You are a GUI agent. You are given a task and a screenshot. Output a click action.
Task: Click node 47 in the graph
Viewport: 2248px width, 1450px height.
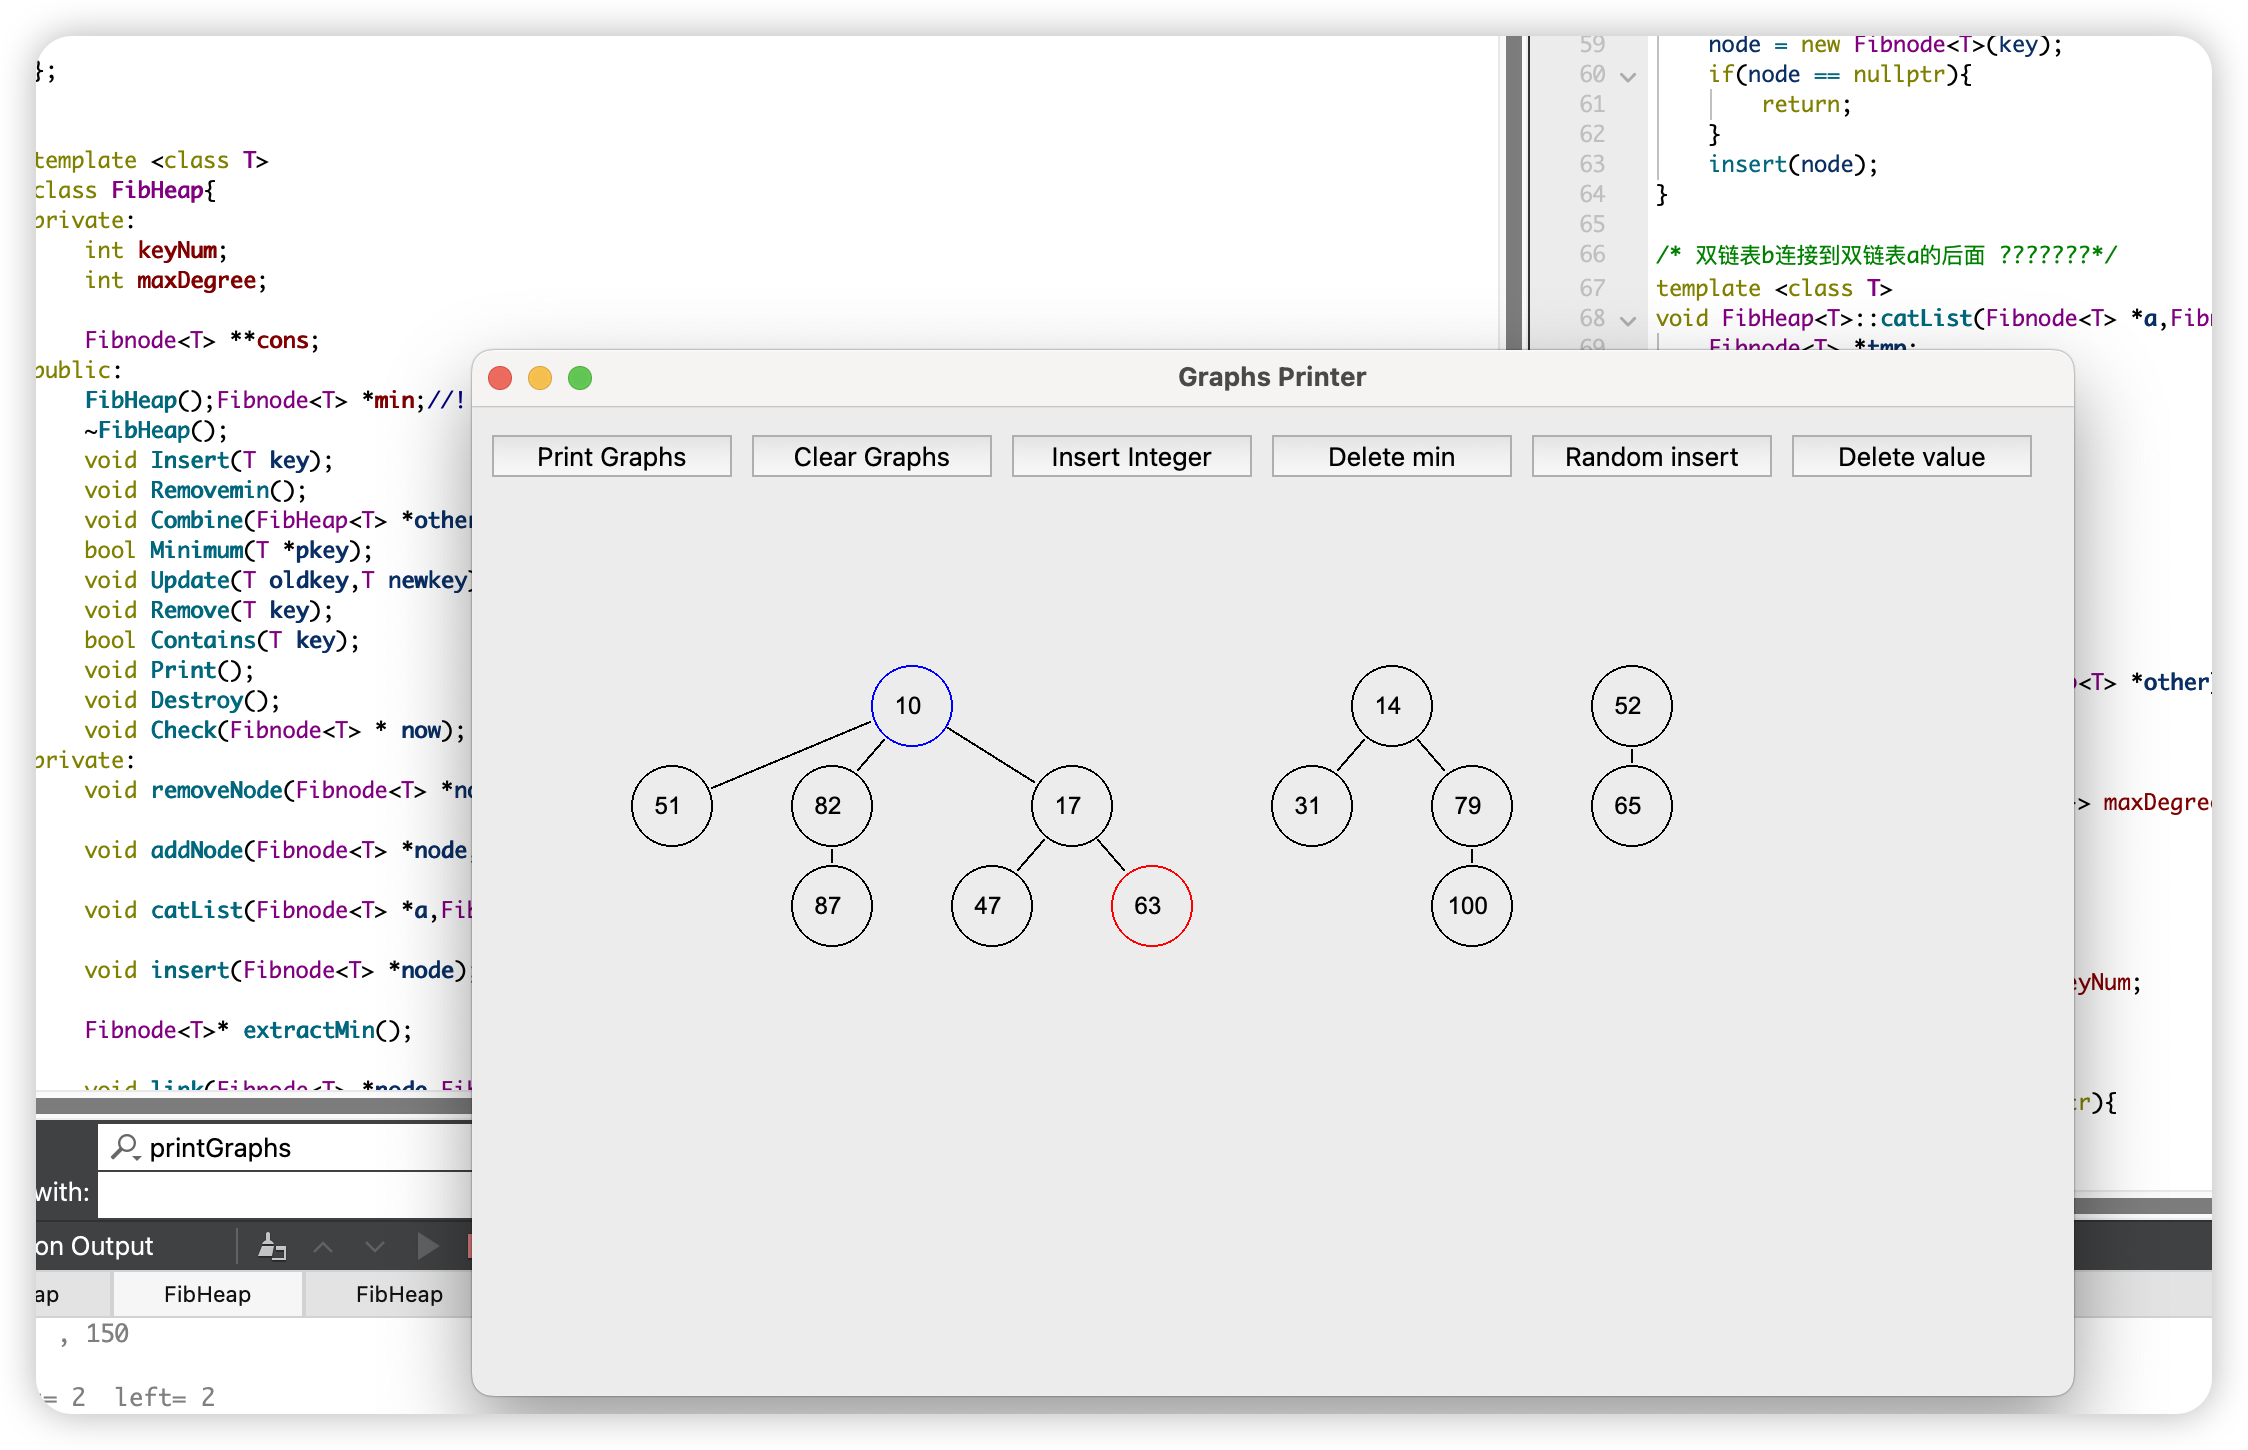pyautogui.click(x=991, y=906)
